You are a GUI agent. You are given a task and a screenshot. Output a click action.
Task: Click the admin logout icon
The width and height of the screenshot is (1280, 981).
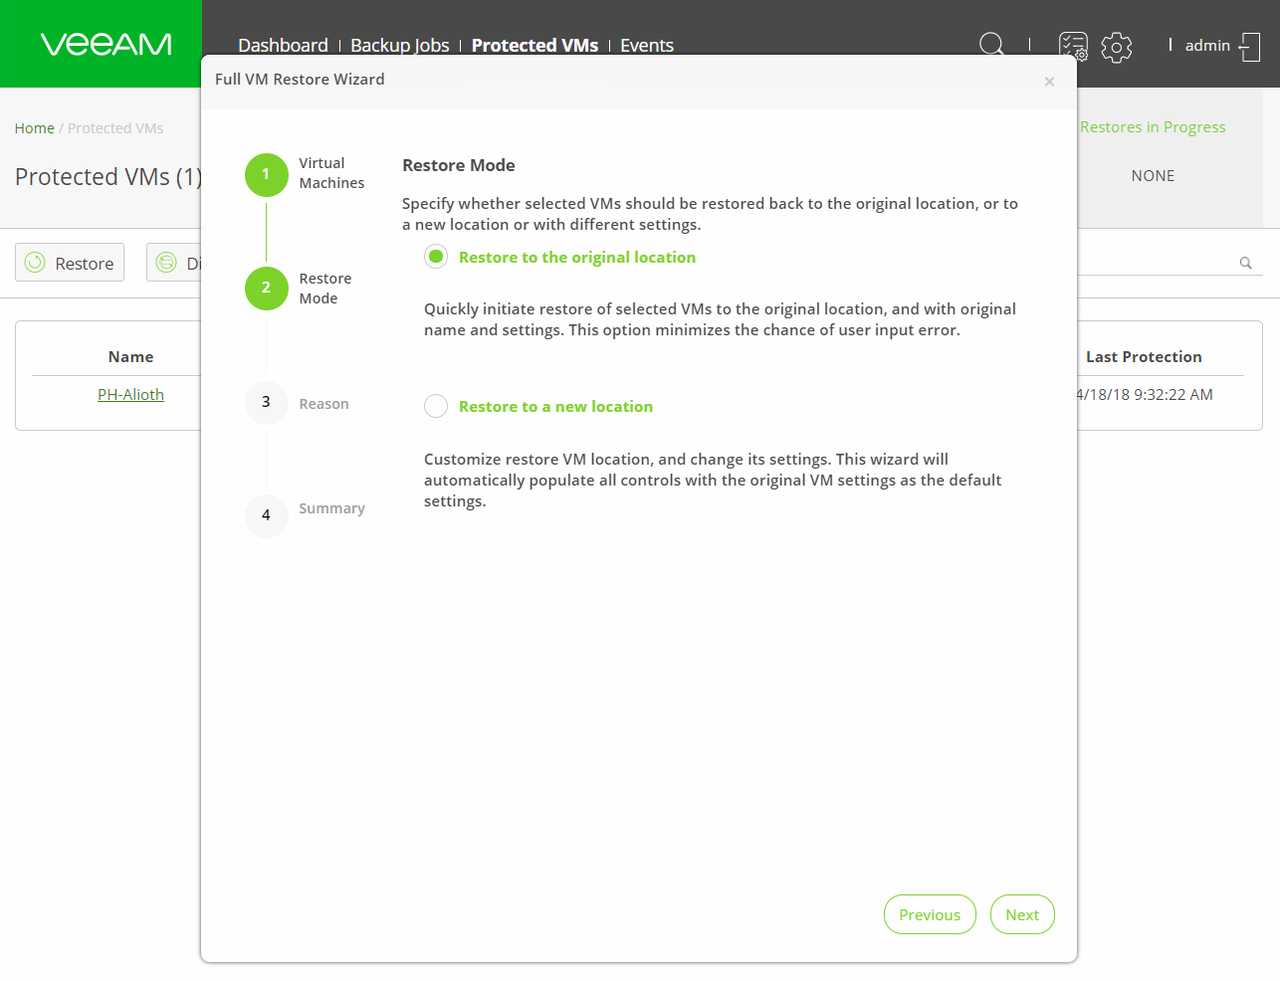(x=1250, y=46)
